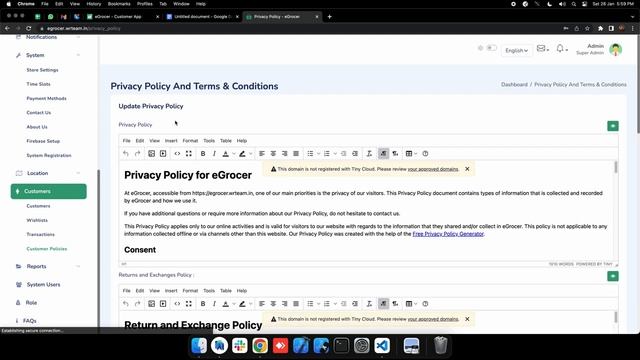Apply italic in Privacy Policy editor
Viewport: 640px width, 360px height.
pyautogui.click(x=214, y=153)
